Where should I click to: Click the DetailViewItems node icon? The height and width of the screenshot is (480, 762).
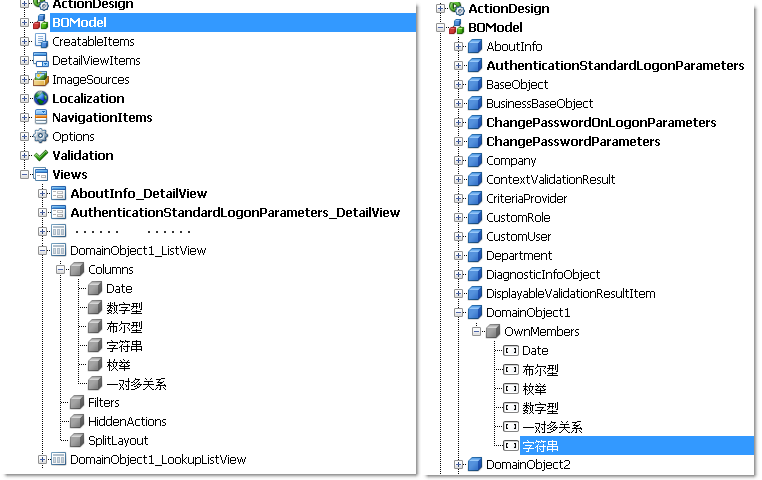point(41,60)
